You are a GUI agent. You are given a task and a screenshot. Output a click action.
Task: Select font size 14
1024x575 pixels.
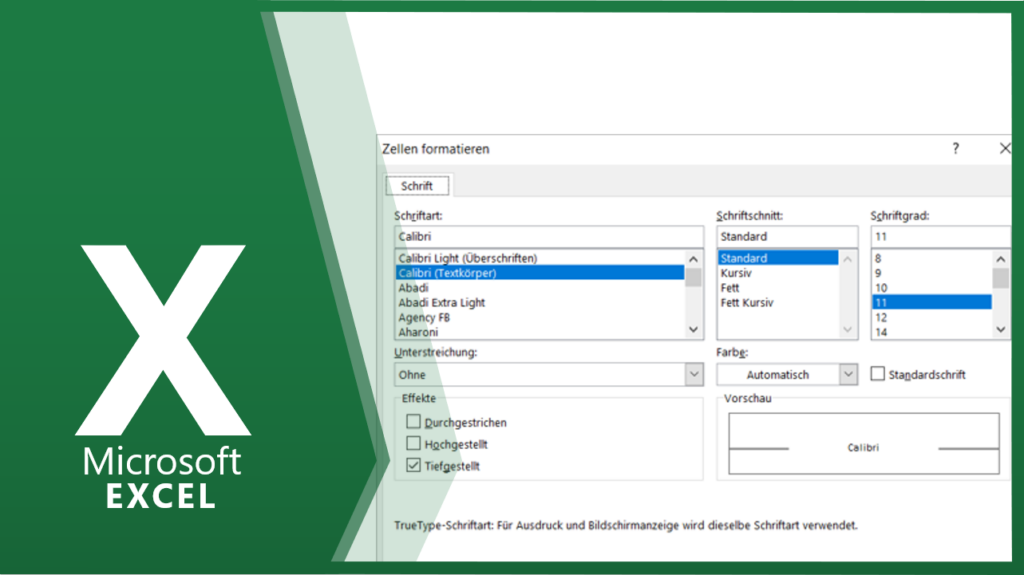tap(932, 332)
